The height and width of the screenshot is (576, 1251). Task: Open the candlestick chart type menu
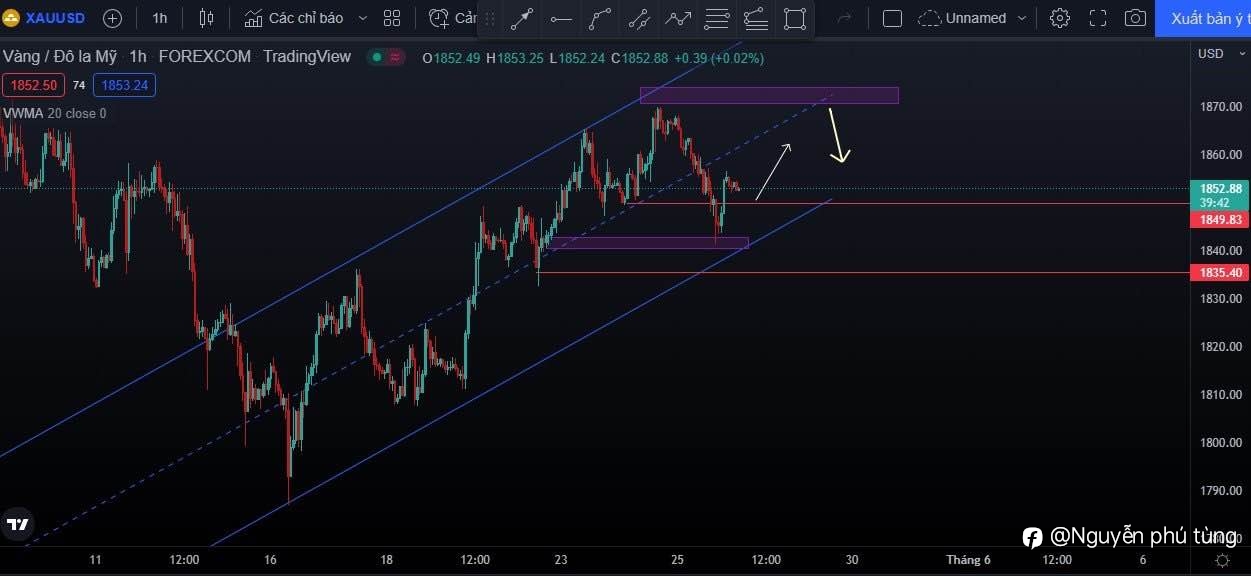(206, 18)
